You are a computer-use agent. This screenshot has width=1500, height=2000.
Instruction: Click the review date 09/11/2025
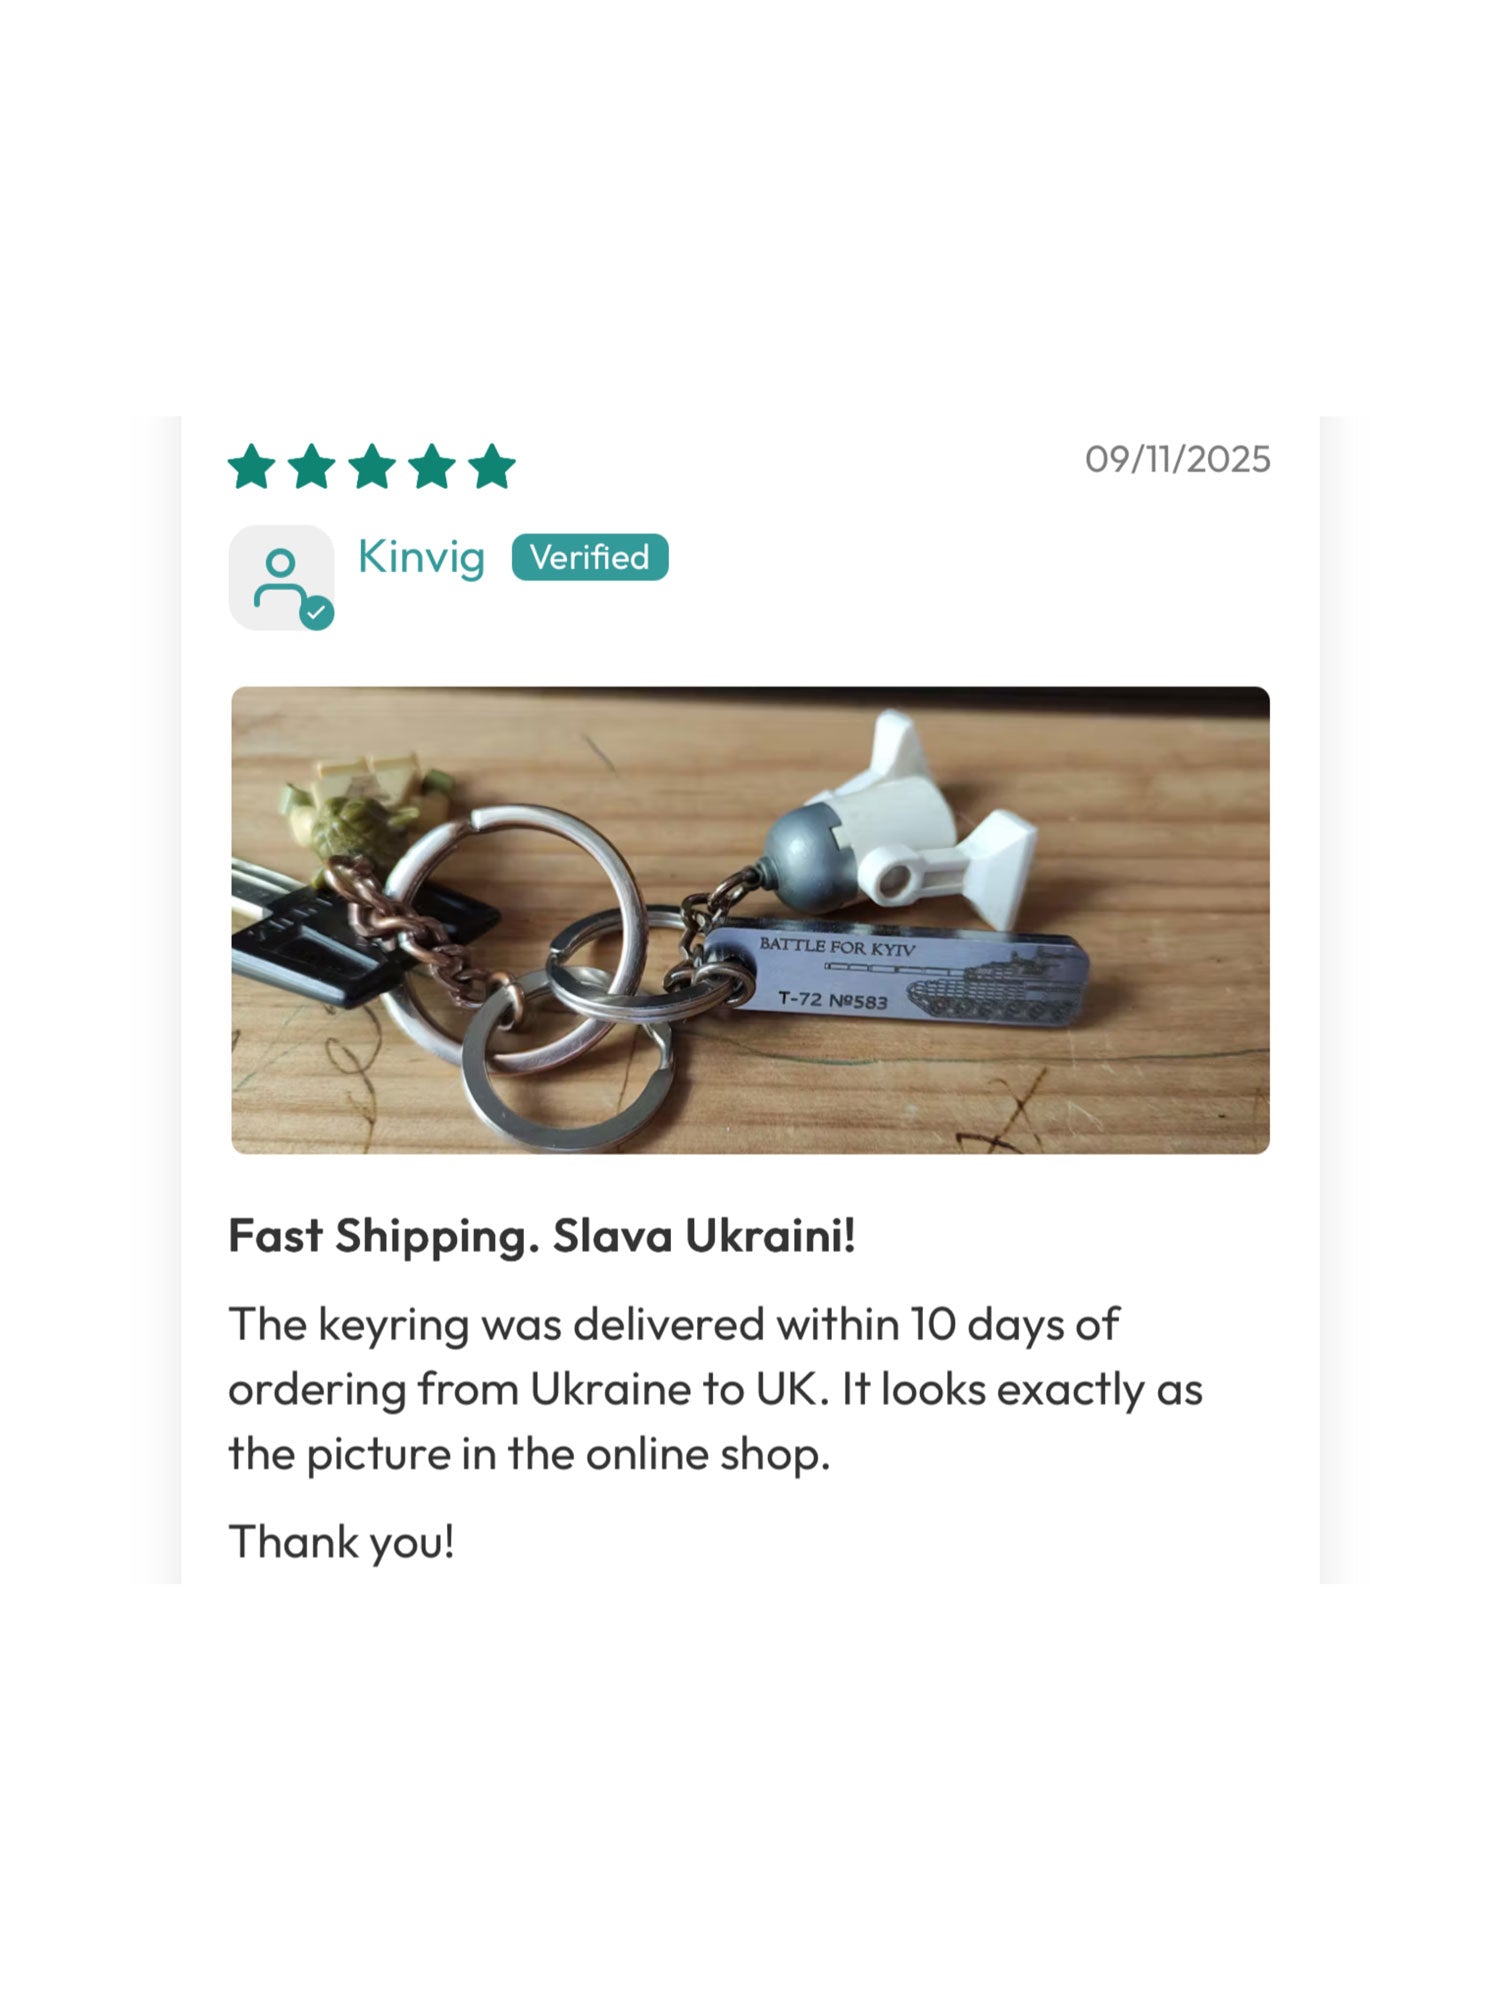1177,459
